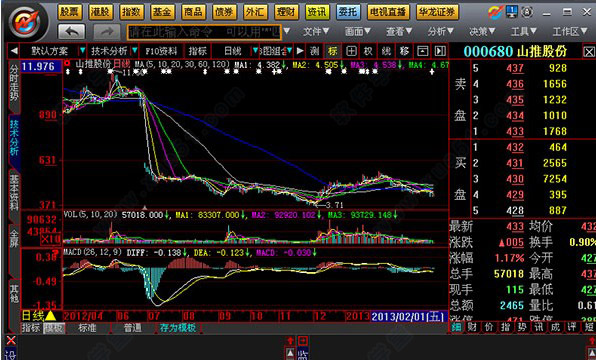This screenshot has height=360, width=596.
Task: Click the 委托 button
Action: click(349, 13)
